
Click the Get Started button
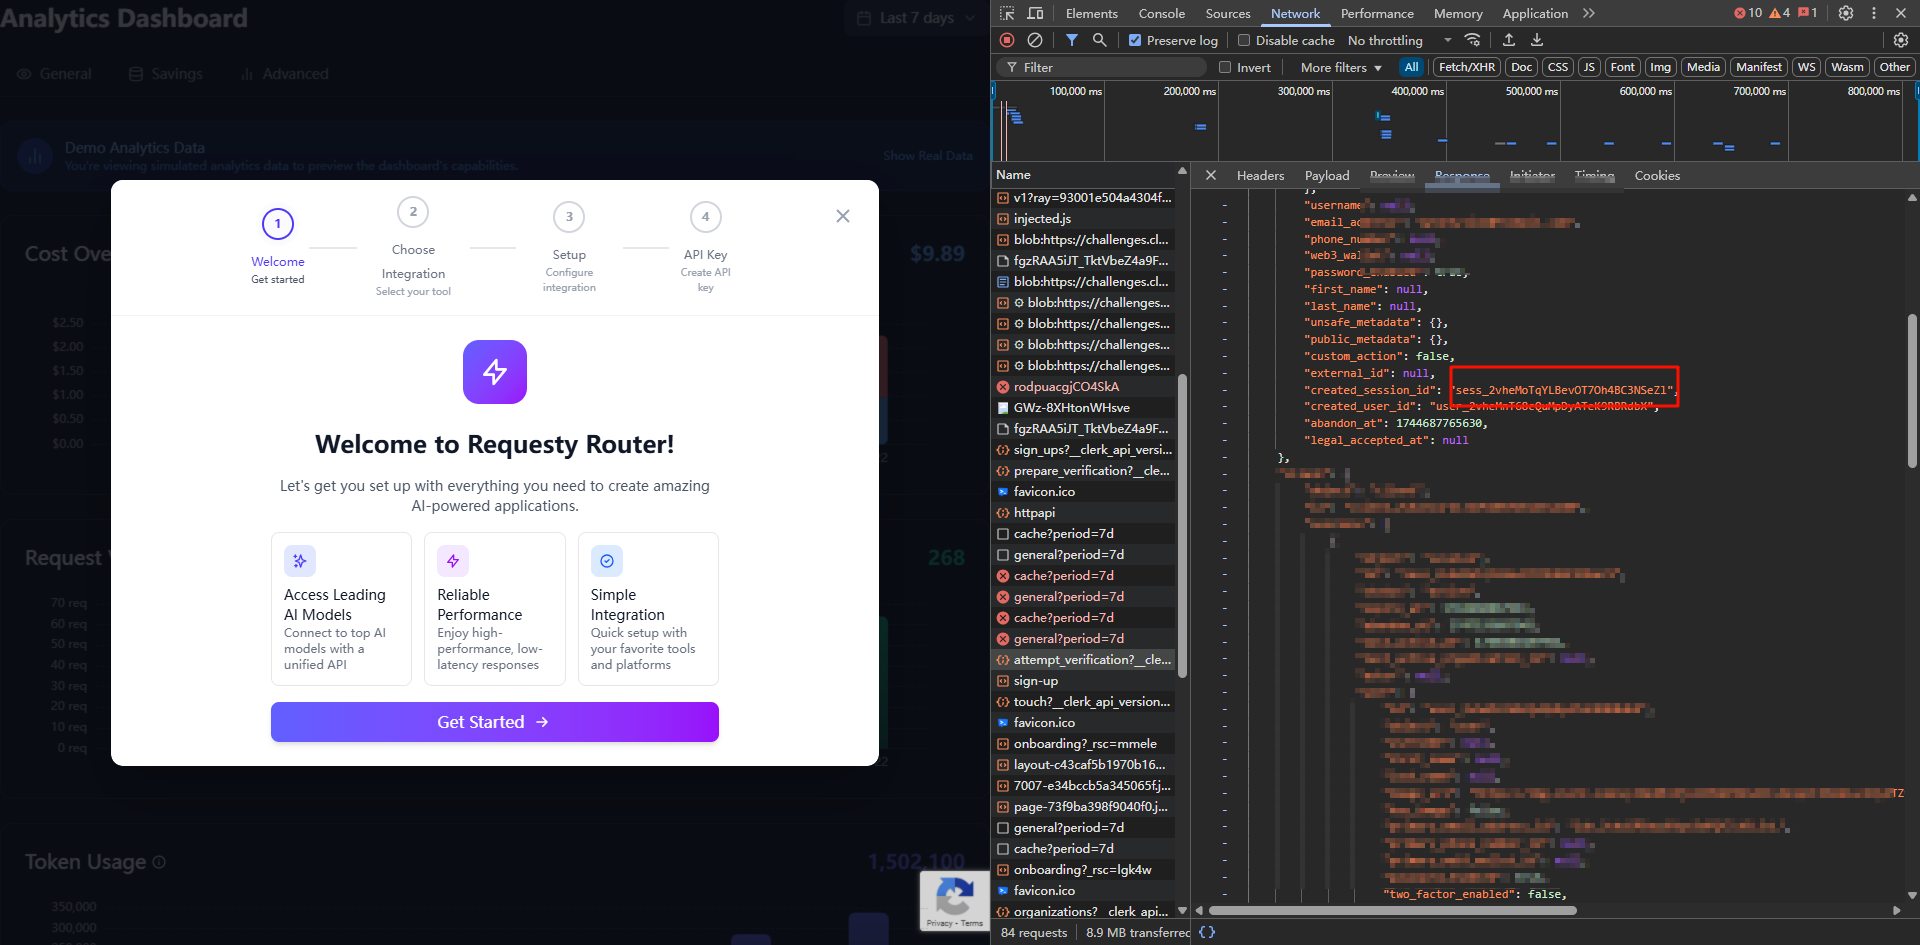point(495,722)
